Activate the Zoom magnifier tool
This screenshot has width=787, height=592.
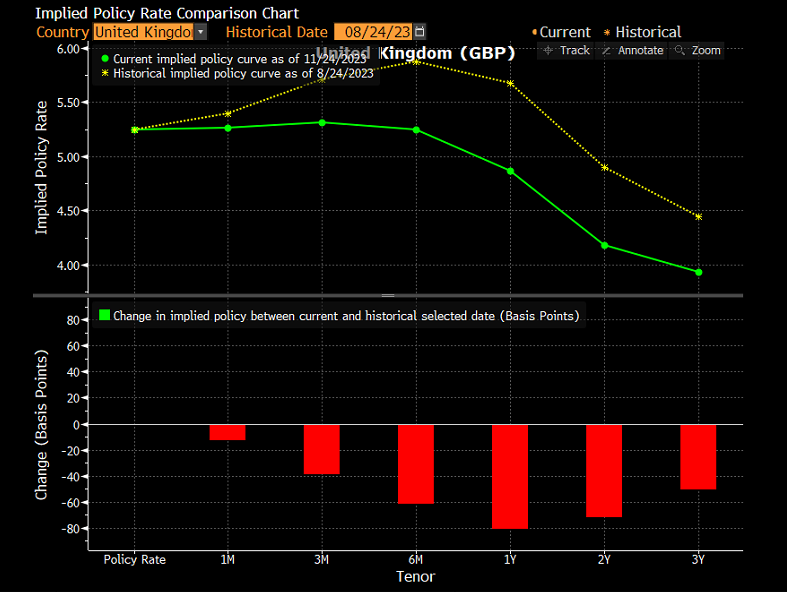697,50
